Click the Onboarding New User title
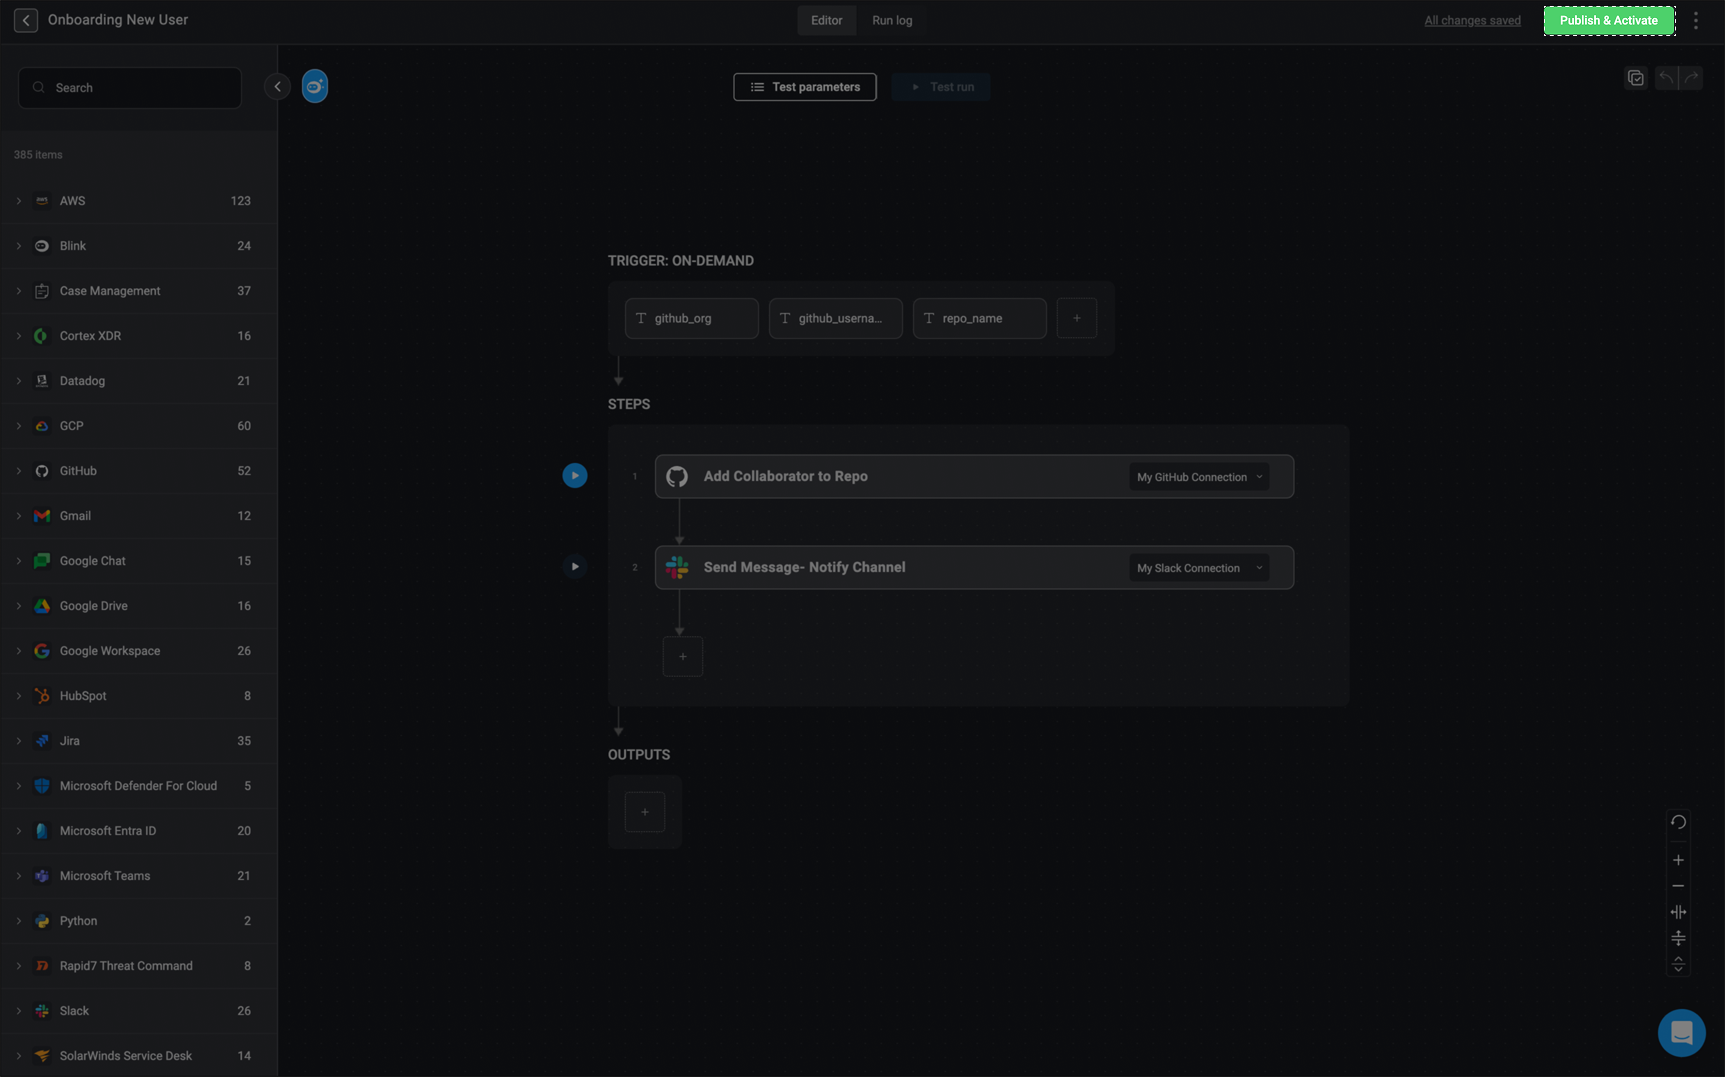Screen dimensions: 1725x1077 [x=118, y=20]
